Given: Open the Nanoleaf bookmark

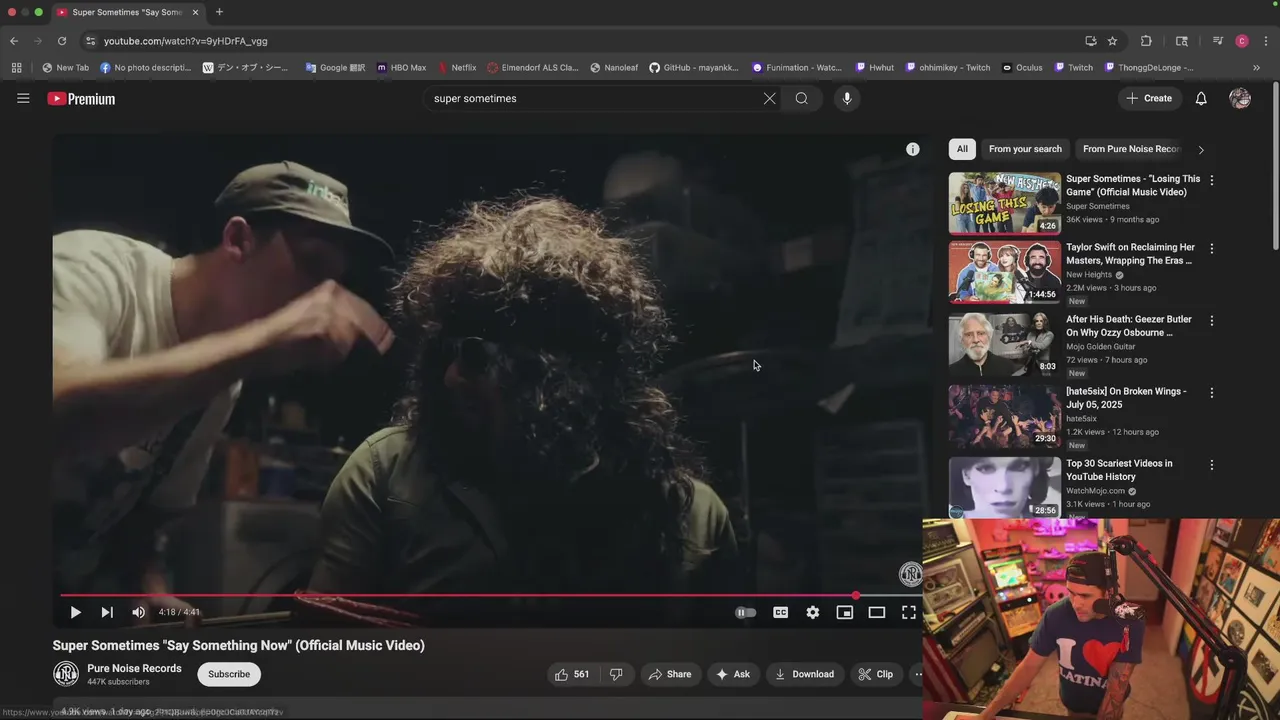Looking at the screenshot, I should pyautogui.click(x=614, y=68).
